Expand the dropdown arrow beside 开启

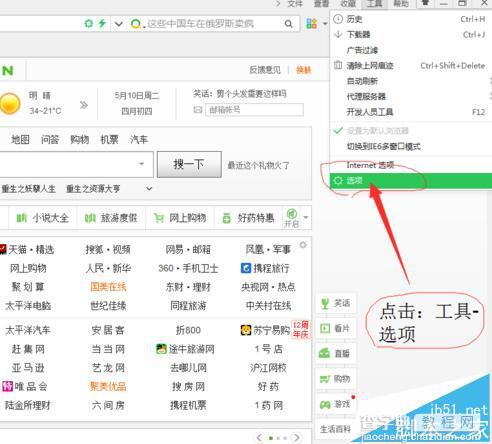(306, 217)
